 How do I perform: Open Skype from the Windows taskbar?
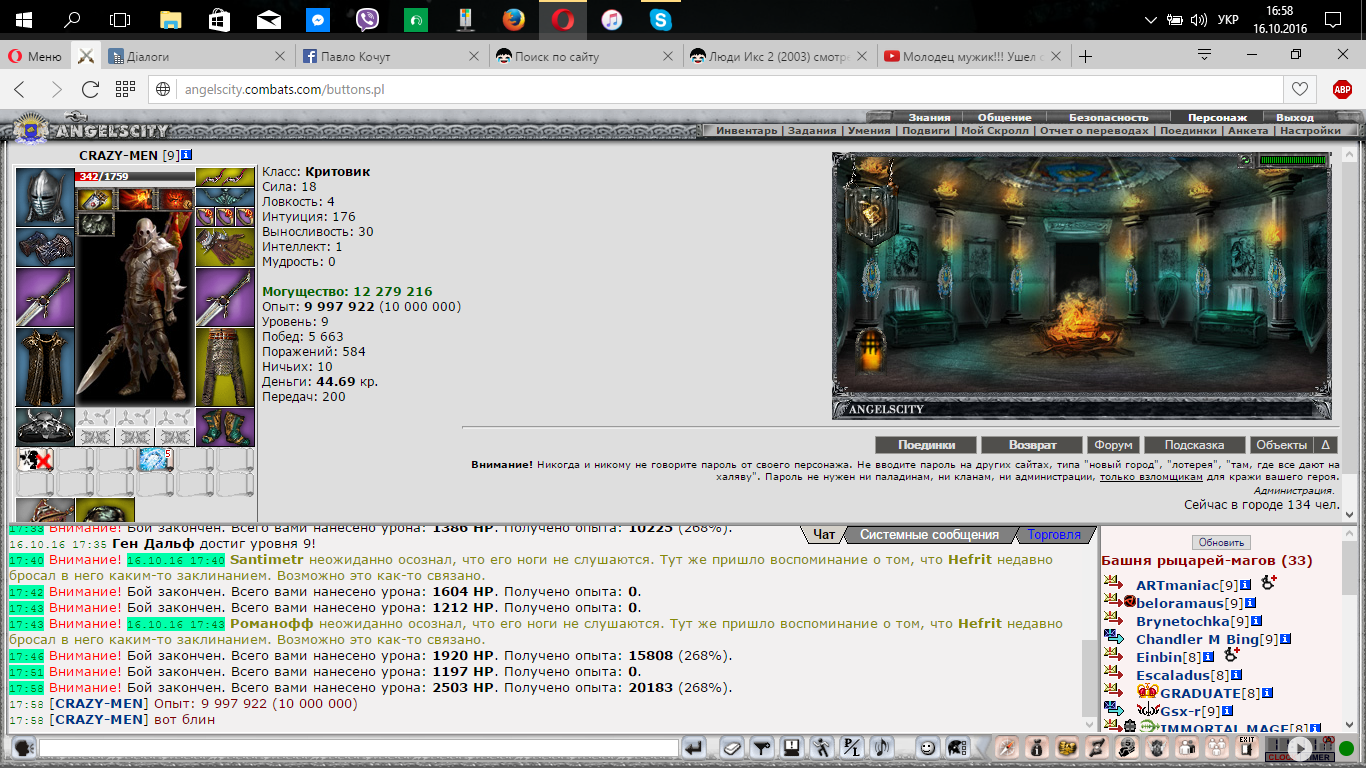coord(660,19)
